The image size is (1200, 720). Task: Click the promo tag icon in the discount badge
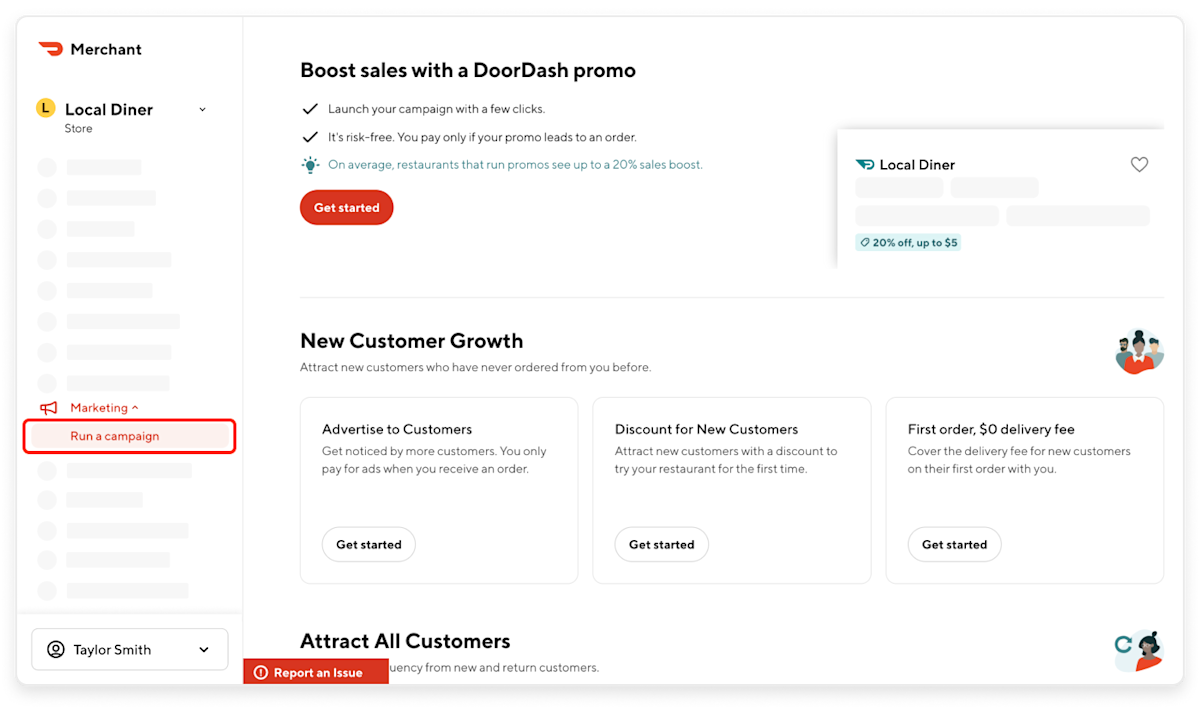click(x=864, y=242)
